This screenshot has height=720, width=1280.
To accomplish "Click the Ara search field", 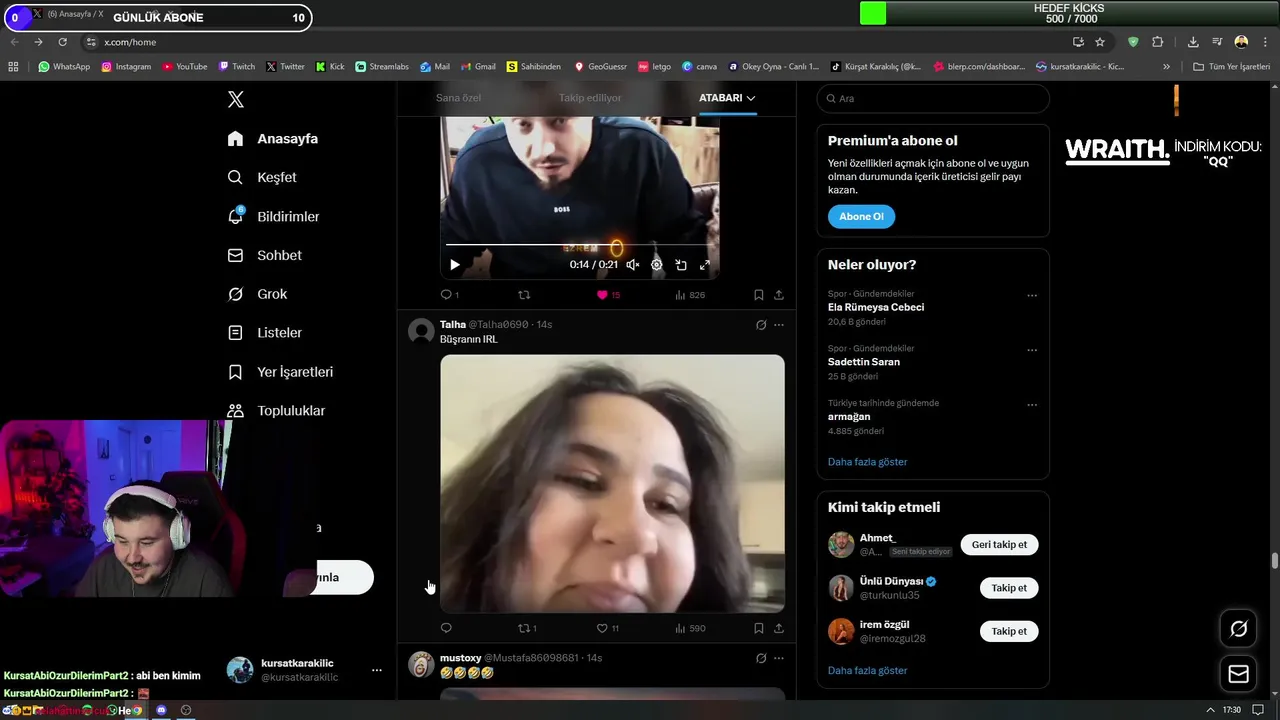I will click(x=933, y=98).
